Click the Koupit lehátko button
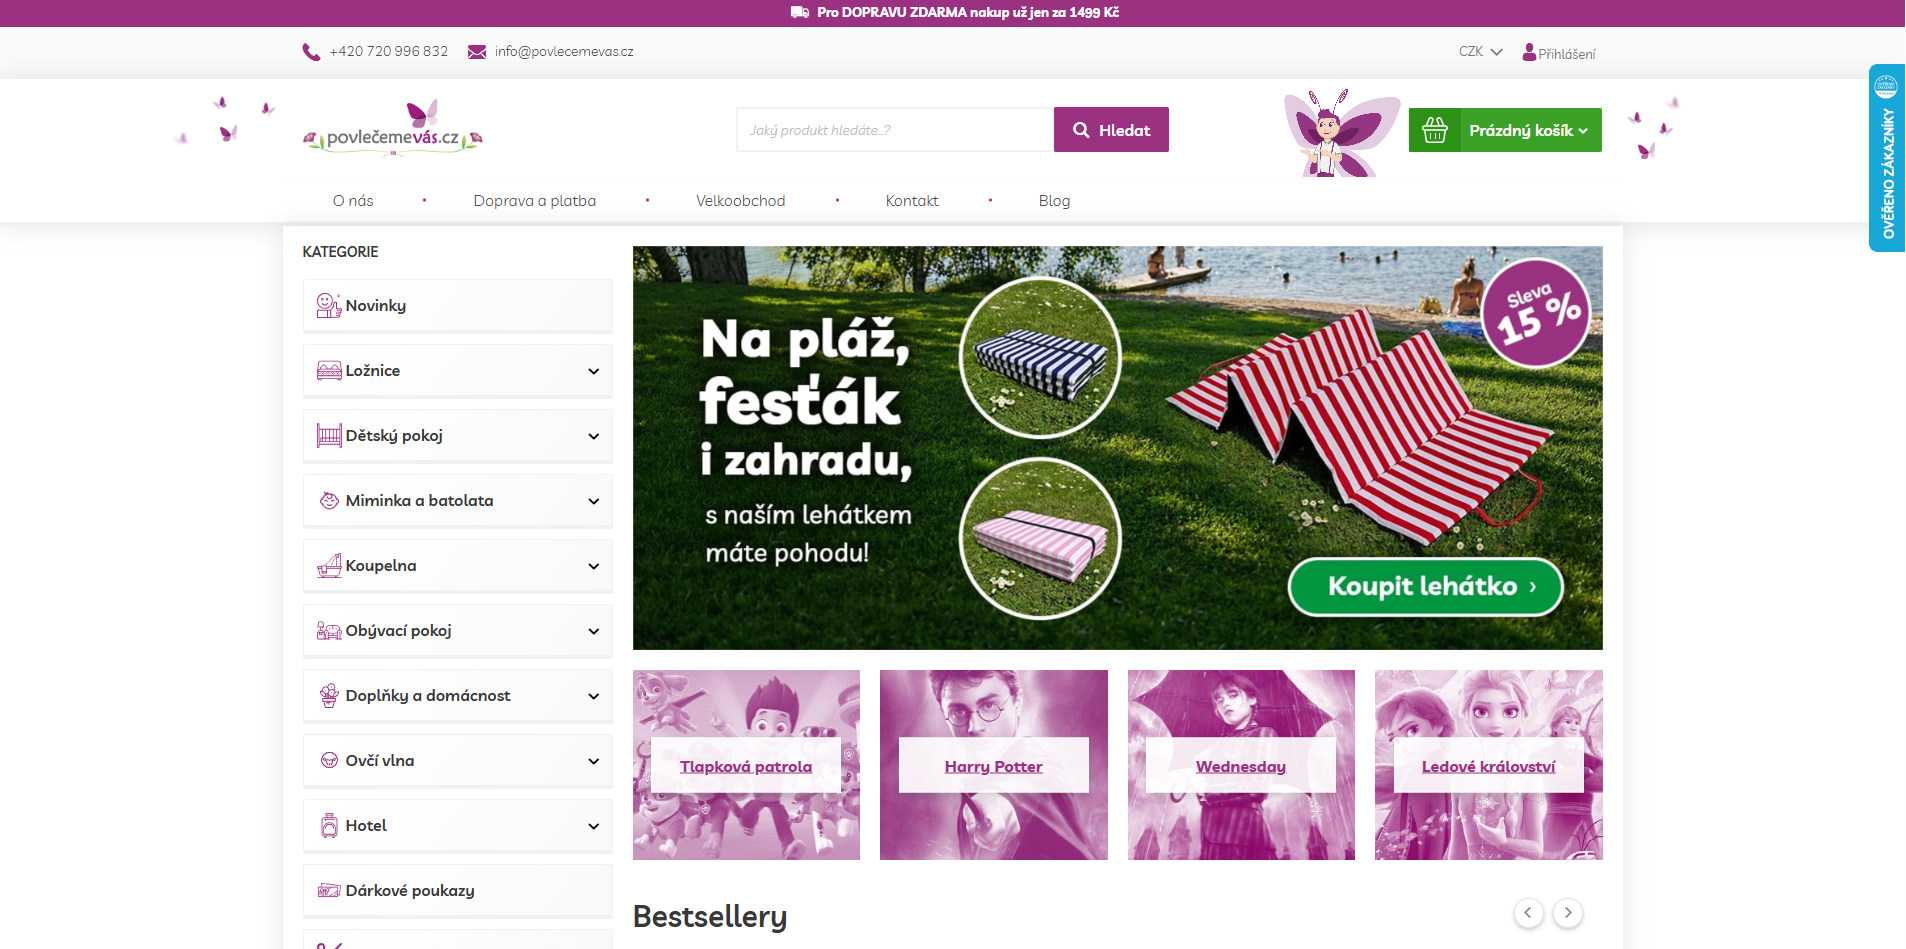The height and width of the screenshot is (949, 1906). (1425, 587)
